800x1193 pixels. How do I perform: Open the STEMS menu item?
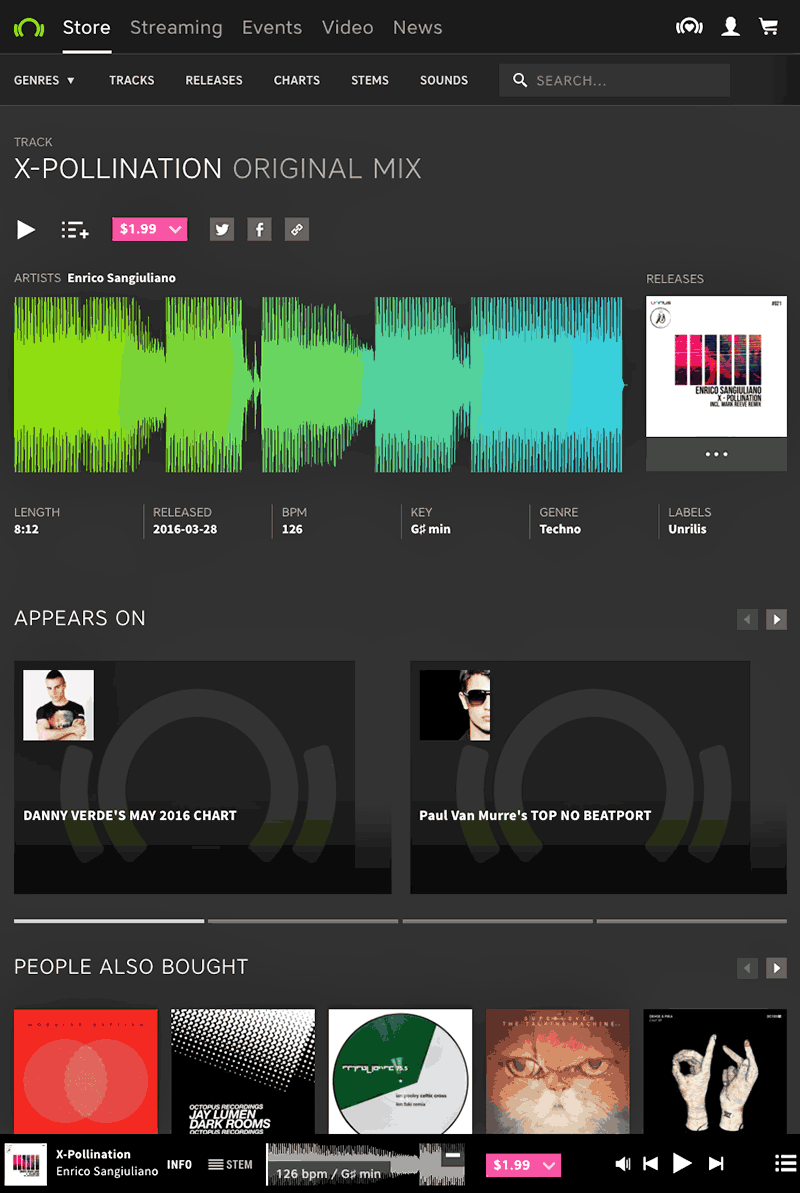370,80
